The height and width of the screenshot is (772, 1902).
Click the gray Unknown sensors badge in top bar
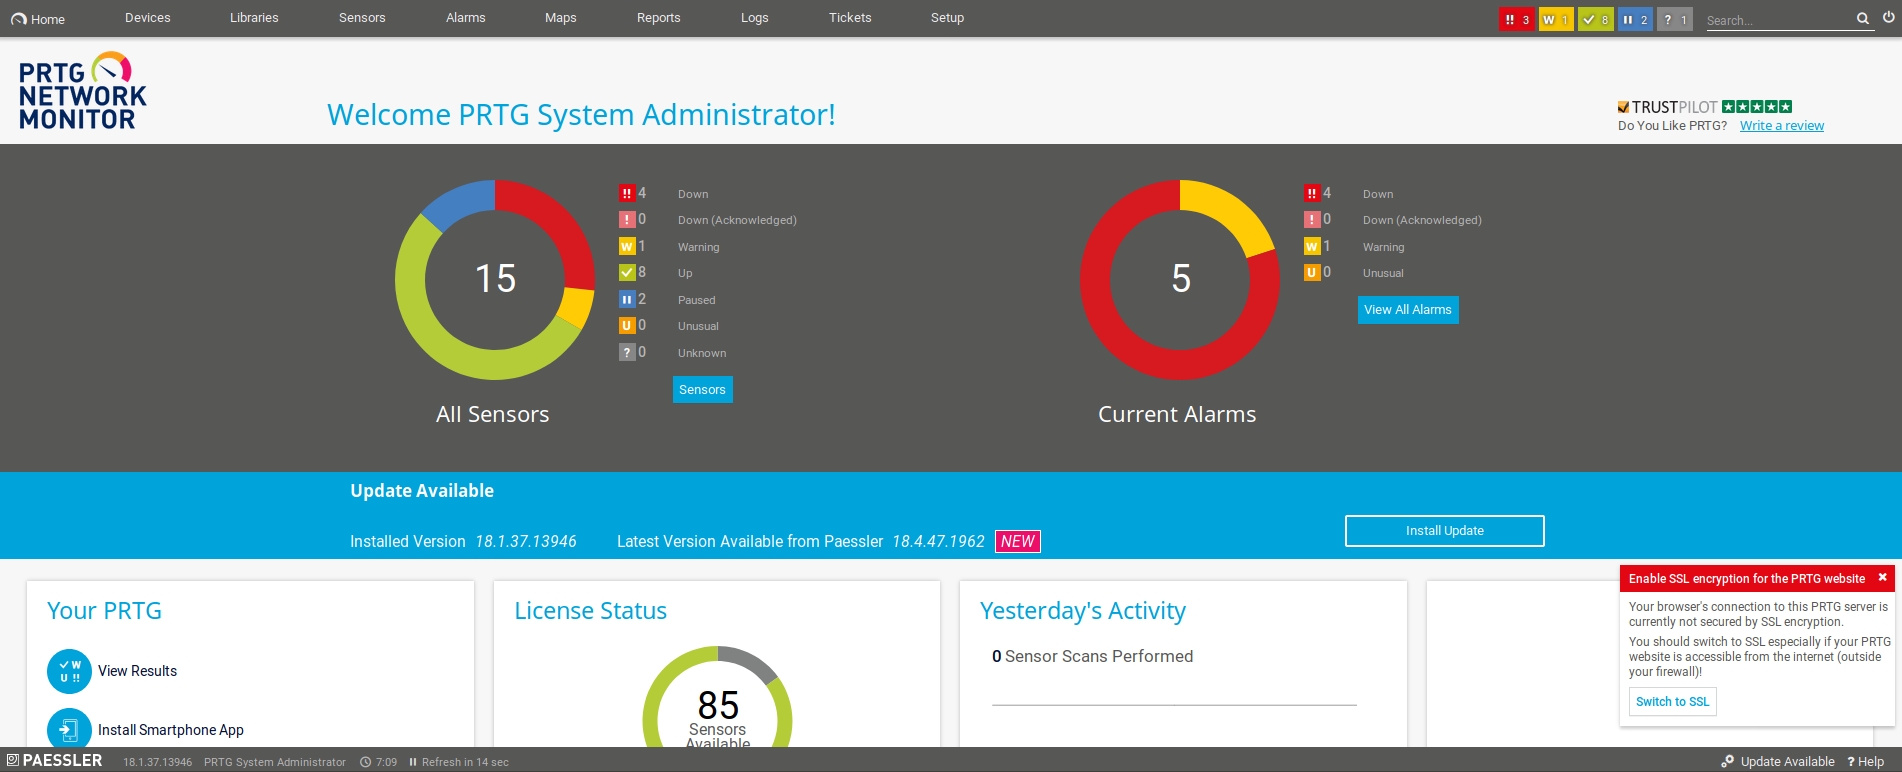1675,19
